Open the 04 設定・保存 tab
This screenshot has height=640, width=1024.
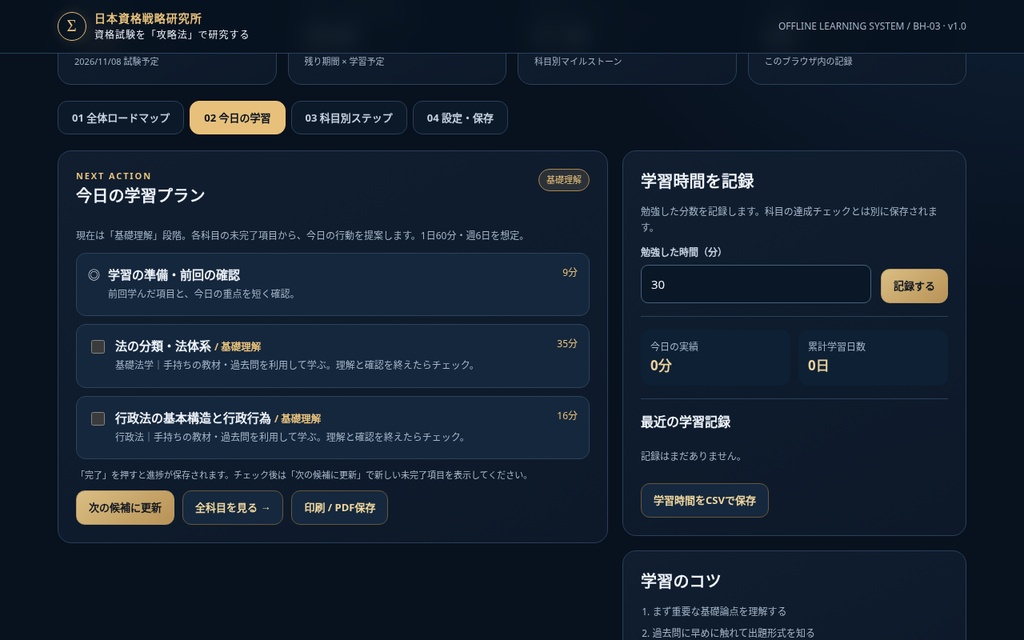tap(460, 118)
